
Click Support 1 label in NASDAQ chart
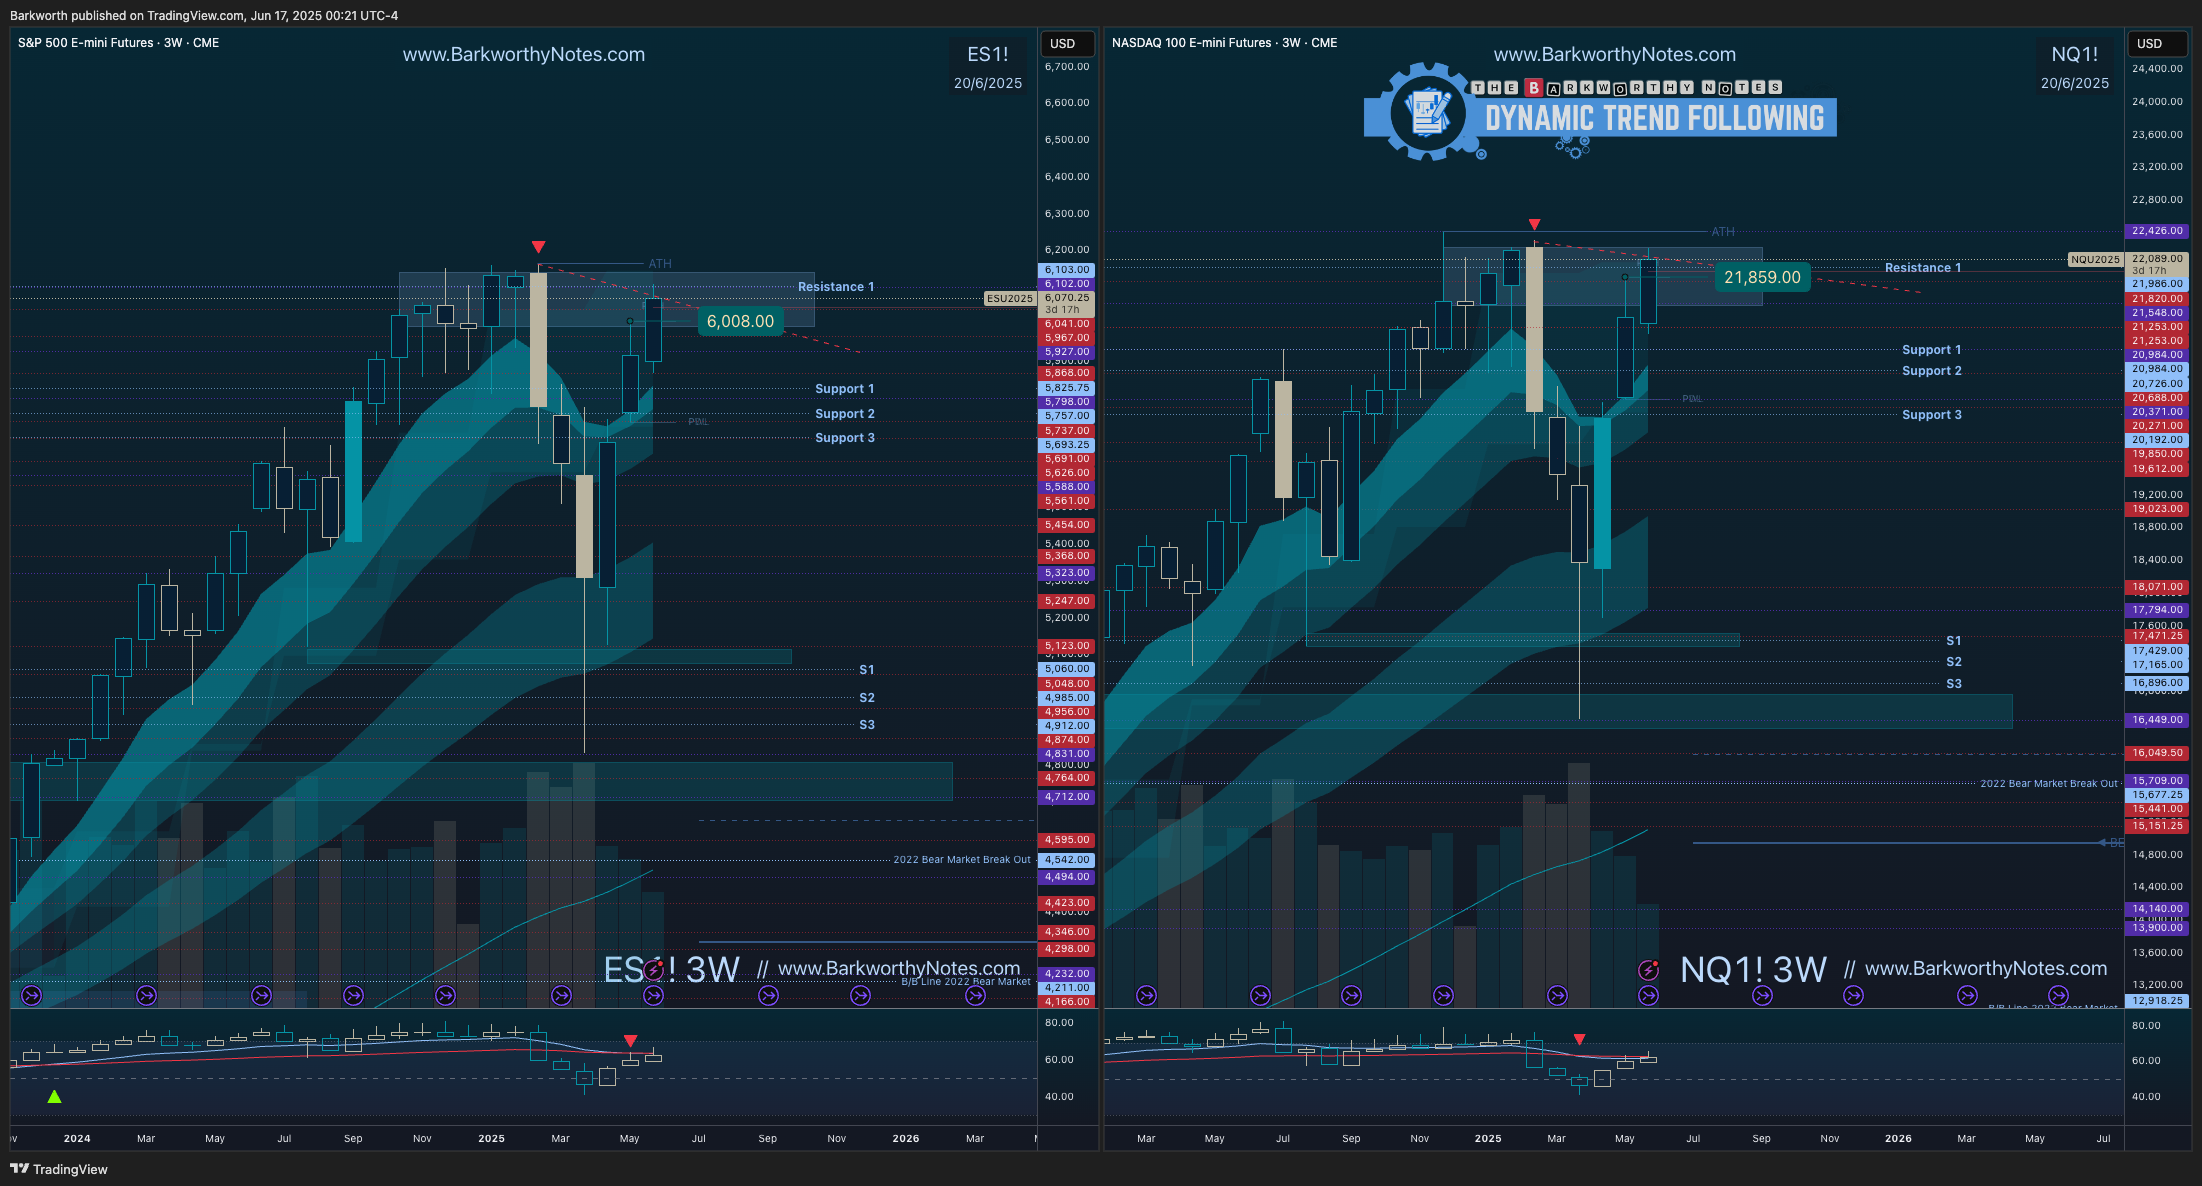(x=1932, y=350)
